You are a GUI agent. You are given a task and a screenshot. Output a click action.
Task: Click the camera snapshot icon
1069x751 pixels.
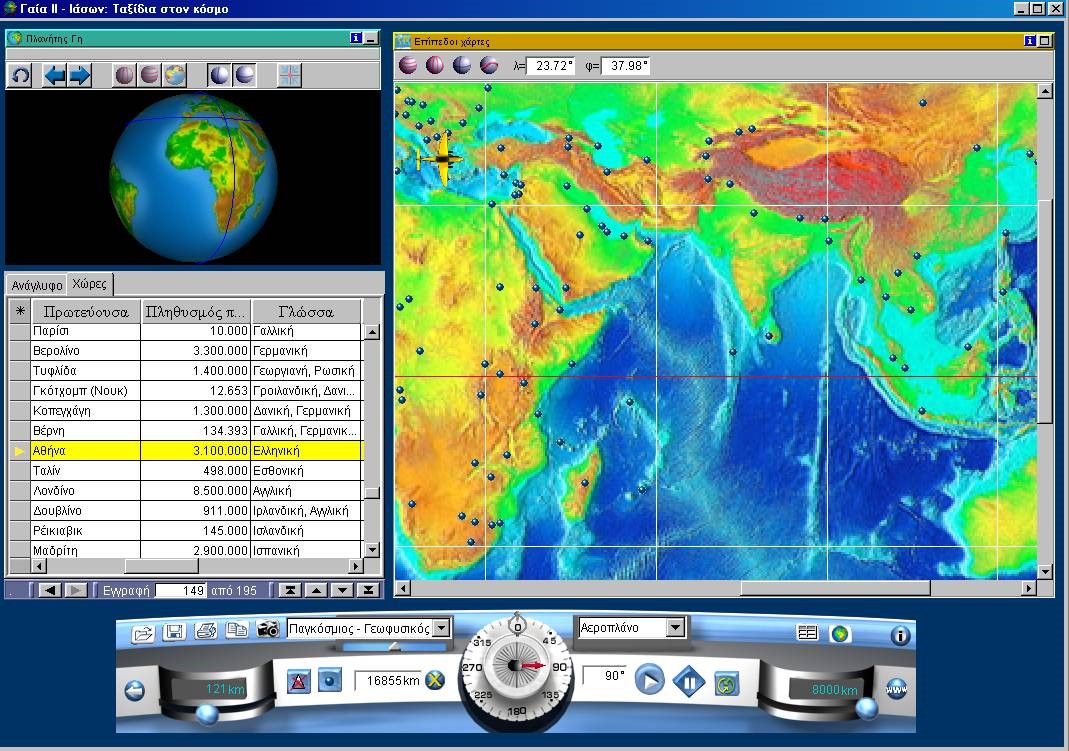[268, 629]
